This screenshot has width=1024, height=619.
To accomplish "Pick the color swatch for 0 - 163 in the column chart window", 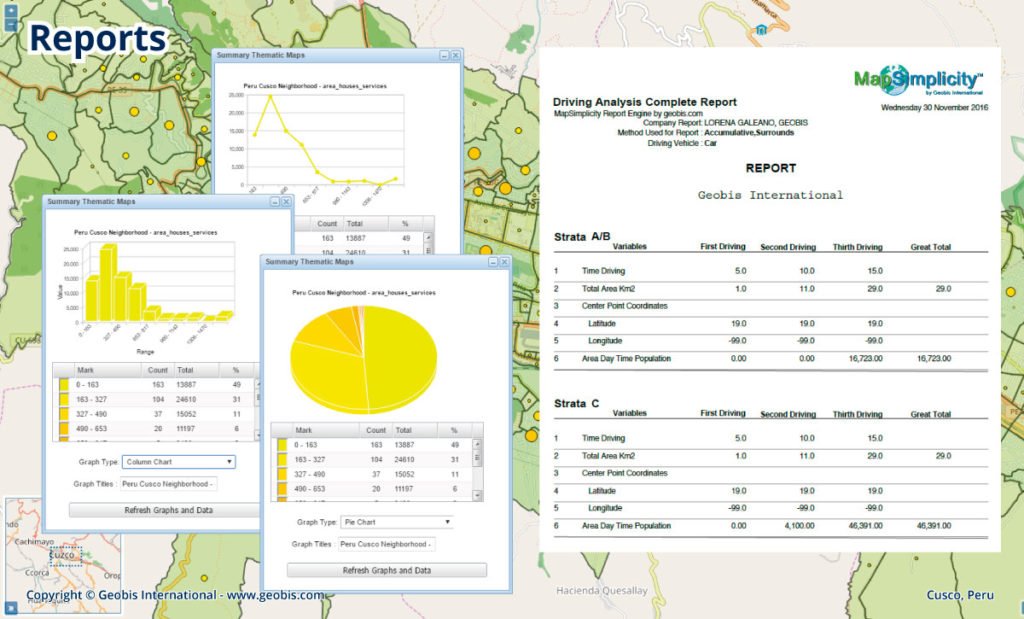I will (64, 385).
